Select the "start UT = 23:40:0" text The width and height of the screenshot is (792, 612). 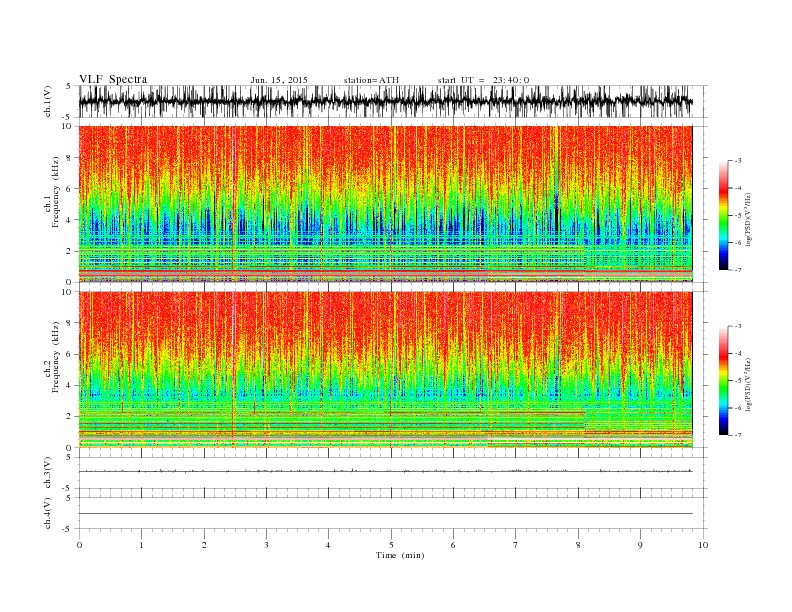click(x=483, y=80)
